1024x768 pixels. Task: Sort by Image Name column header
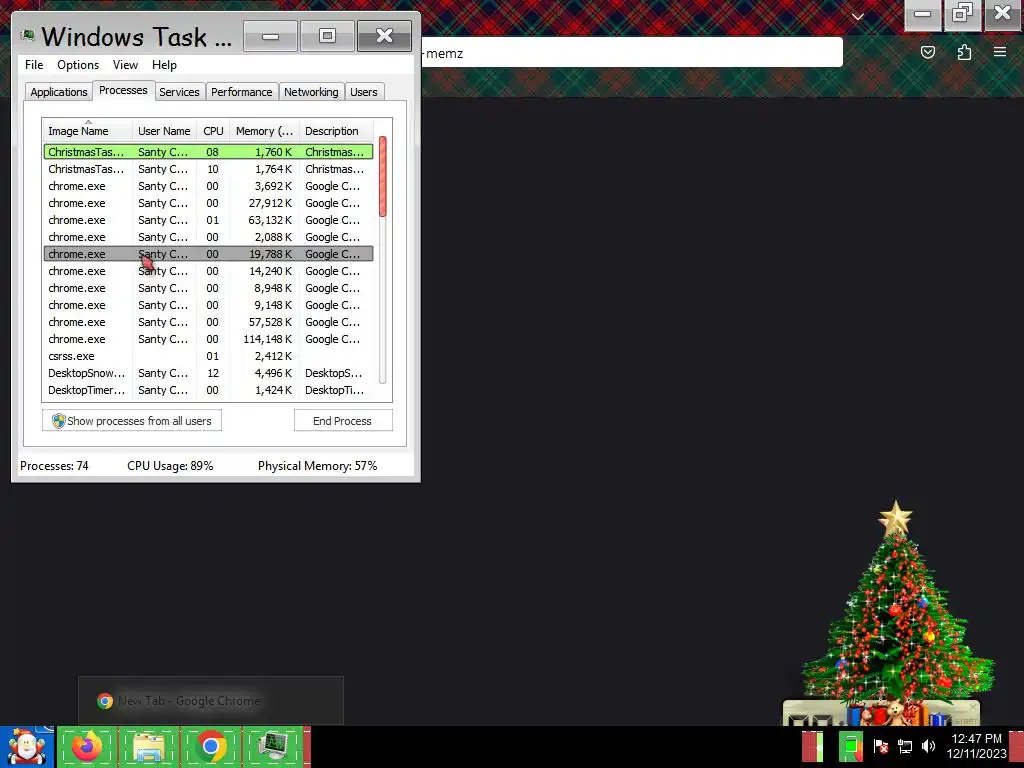(88, 131)
